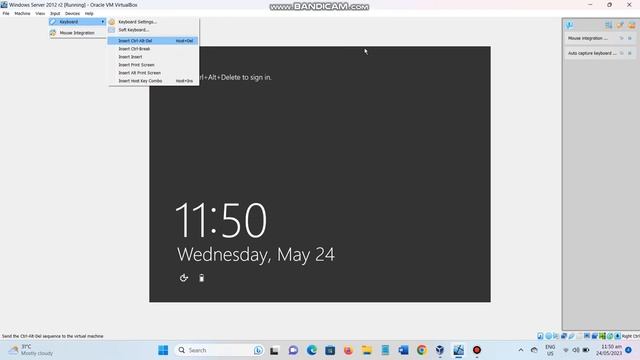640x360 pixels.
Task: Open the Machine menu
Action: 22,13
